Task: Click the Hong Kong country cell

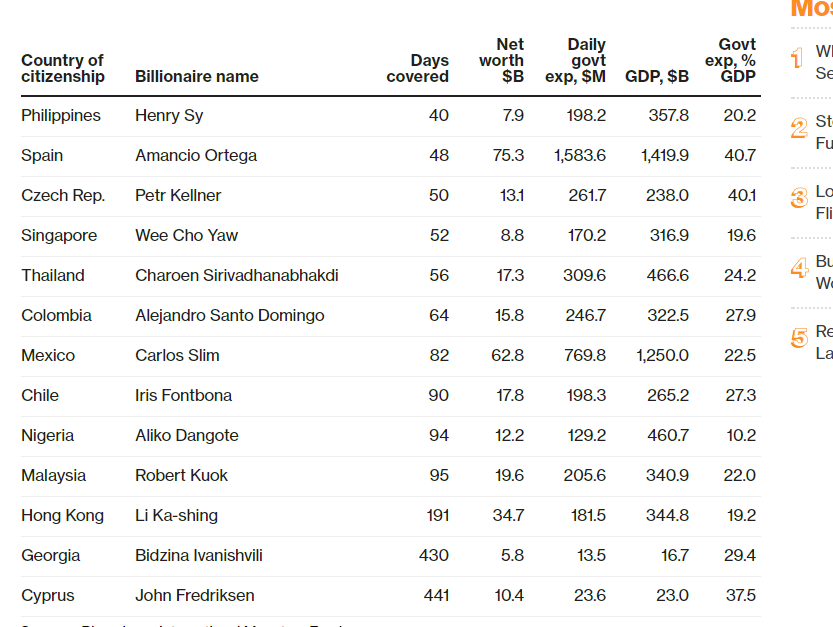Action: click(x=62, y=516)
